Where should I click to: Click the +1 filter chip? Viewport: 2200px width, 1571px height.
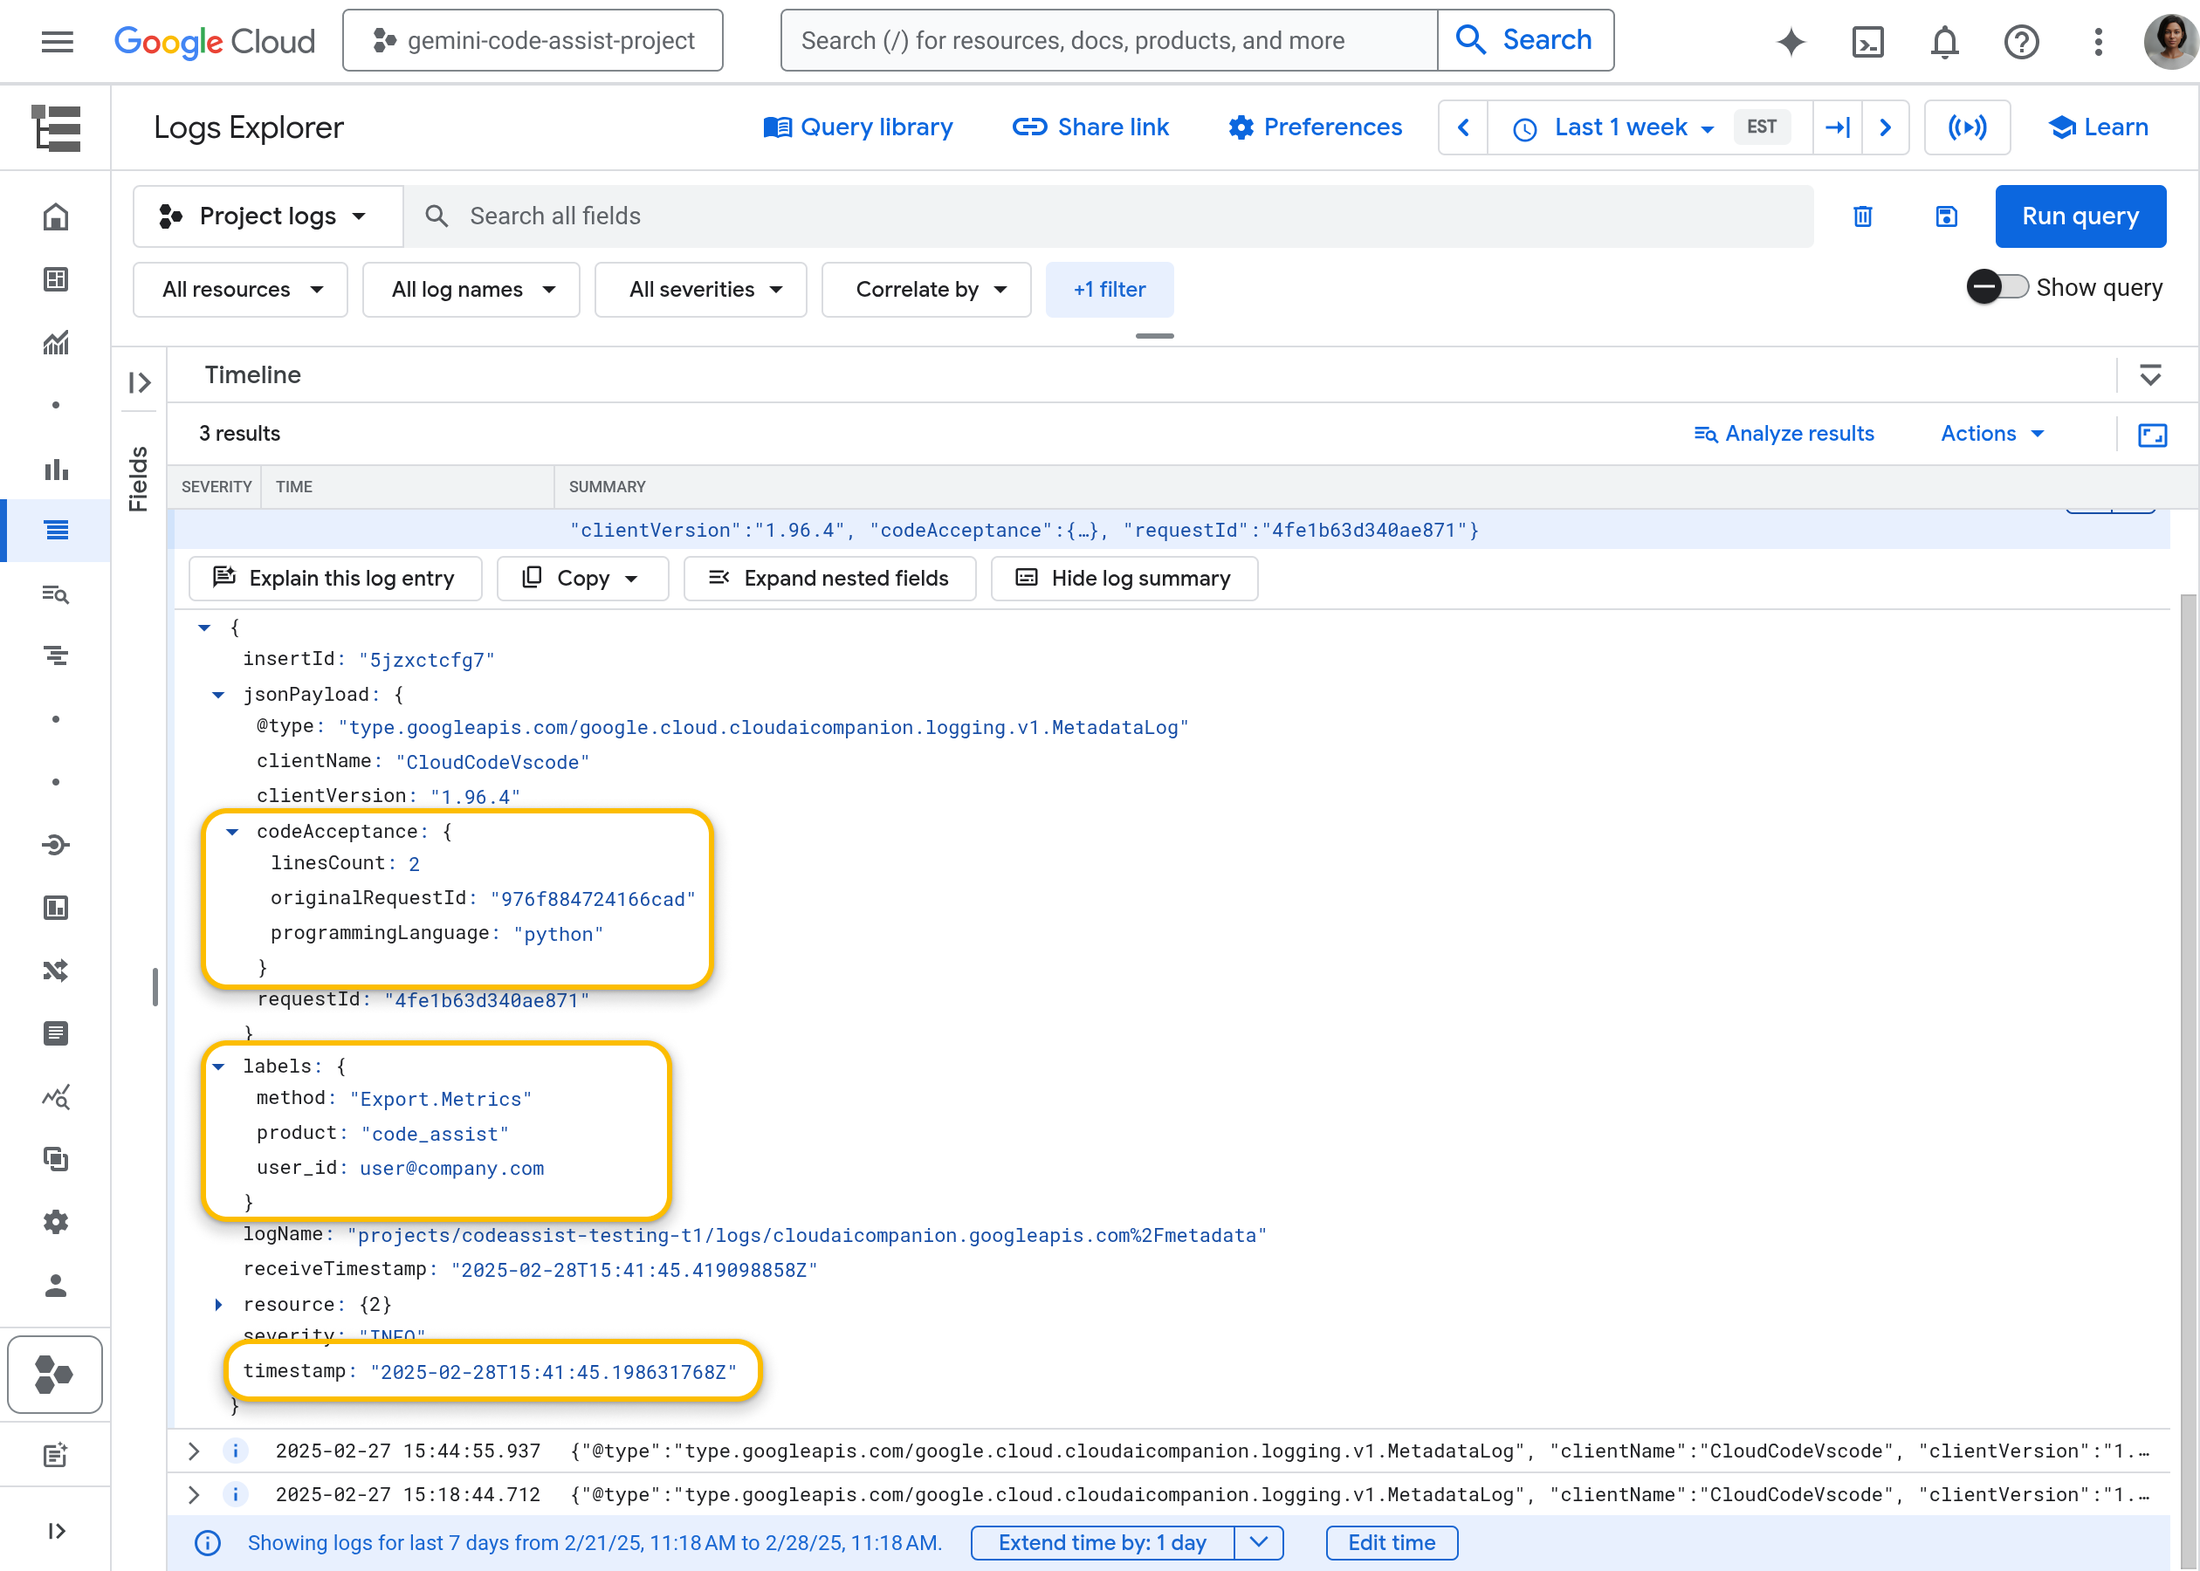pyautogui.click(x=1109, y=290)
